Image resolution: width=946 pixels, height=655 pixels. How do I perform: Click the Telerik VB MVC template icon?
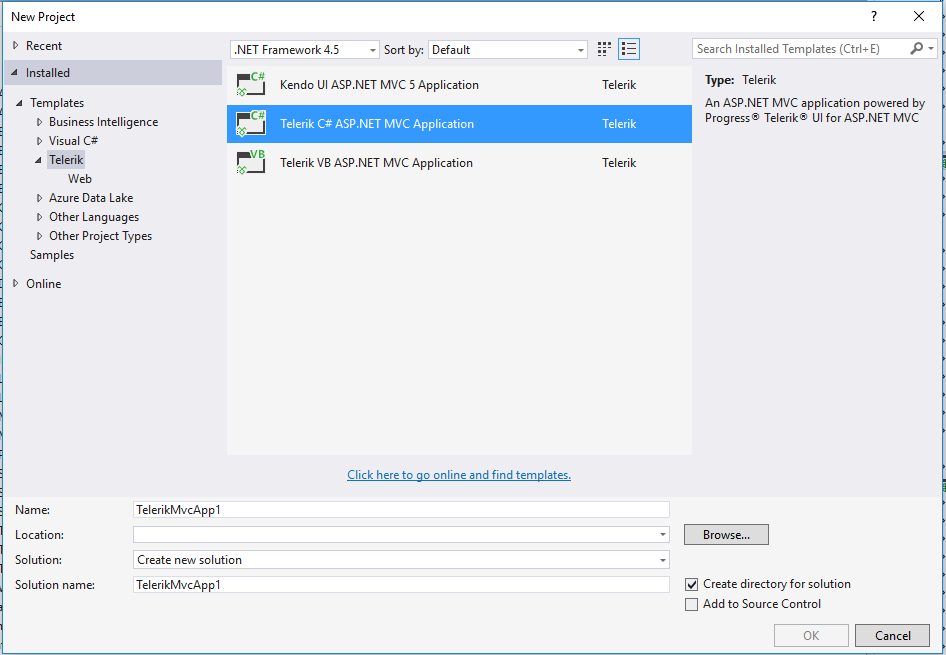(x=250, y=162)
